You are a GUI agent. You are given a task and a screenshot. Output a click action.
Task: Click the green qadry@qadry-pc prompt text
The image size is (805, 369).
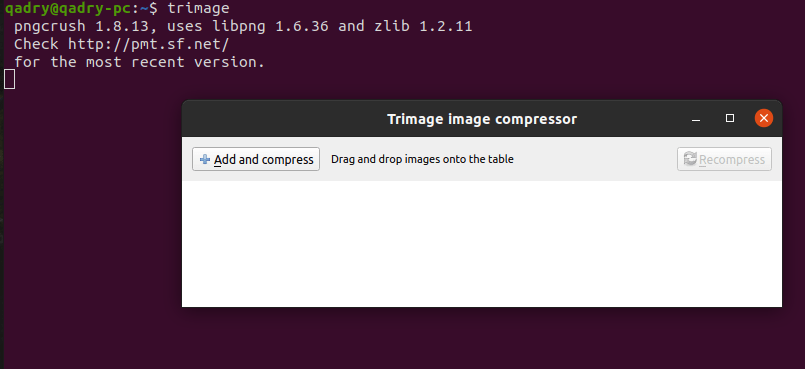click(68, 8)
